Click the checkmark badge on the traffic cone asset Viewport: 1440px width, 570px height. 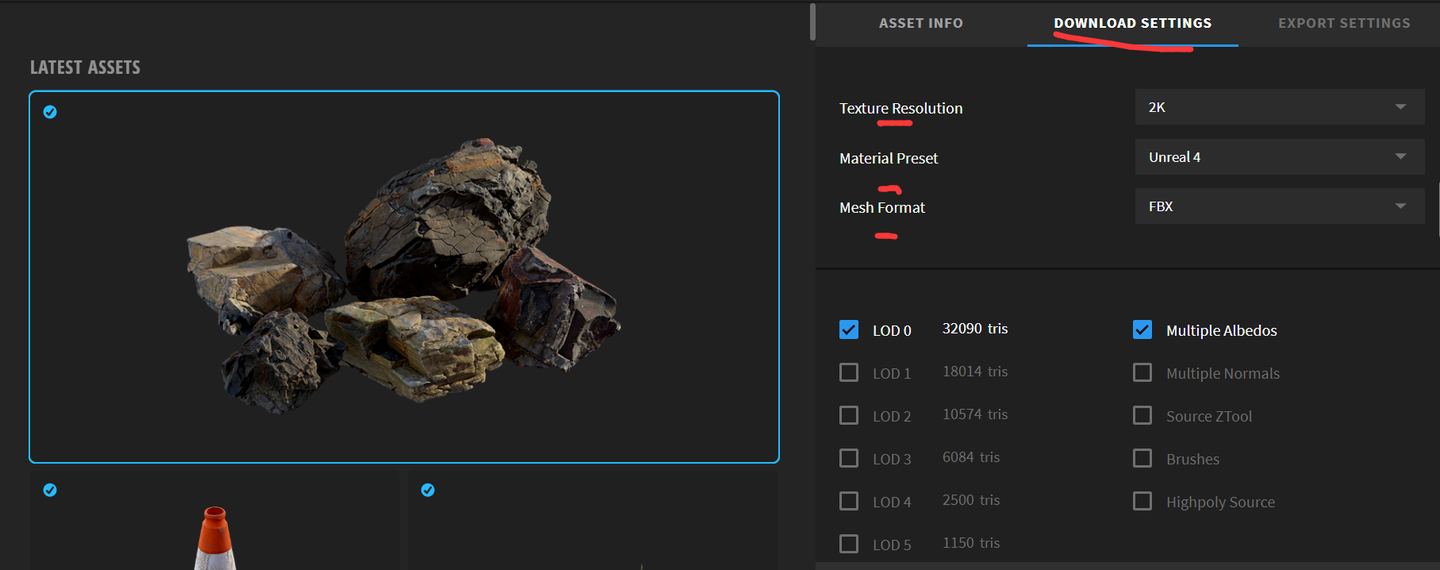[x=50, y=490]
